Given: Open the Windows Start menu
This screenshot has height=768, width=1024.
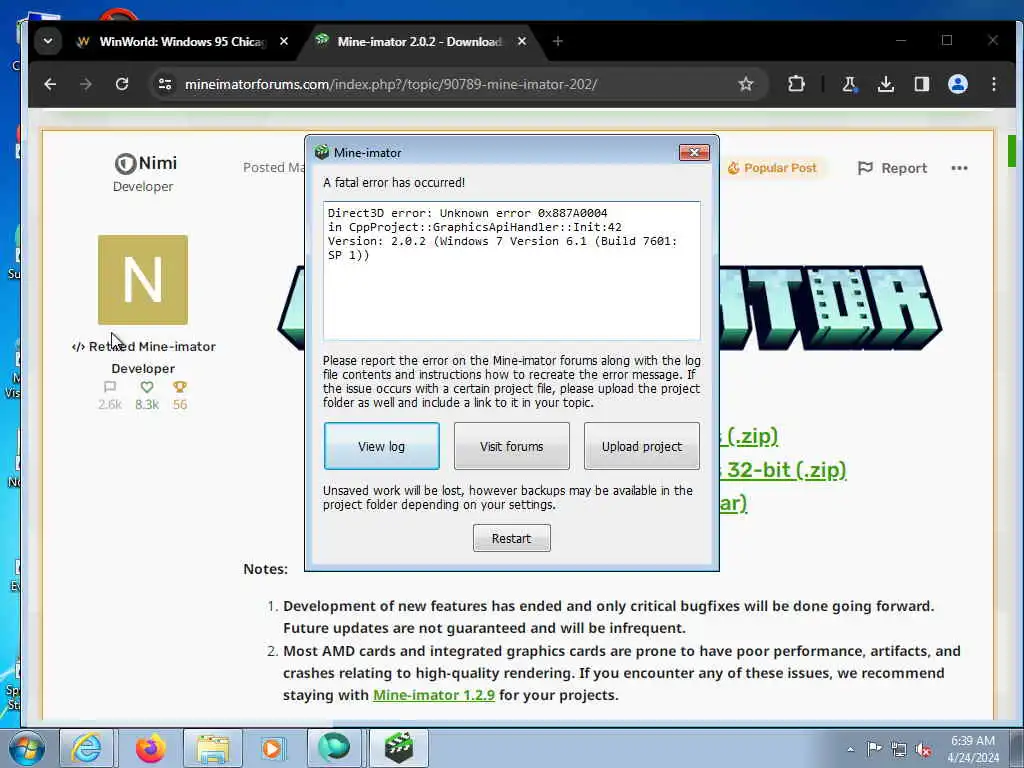Looking at the screenshot, I should click(26, 748).
